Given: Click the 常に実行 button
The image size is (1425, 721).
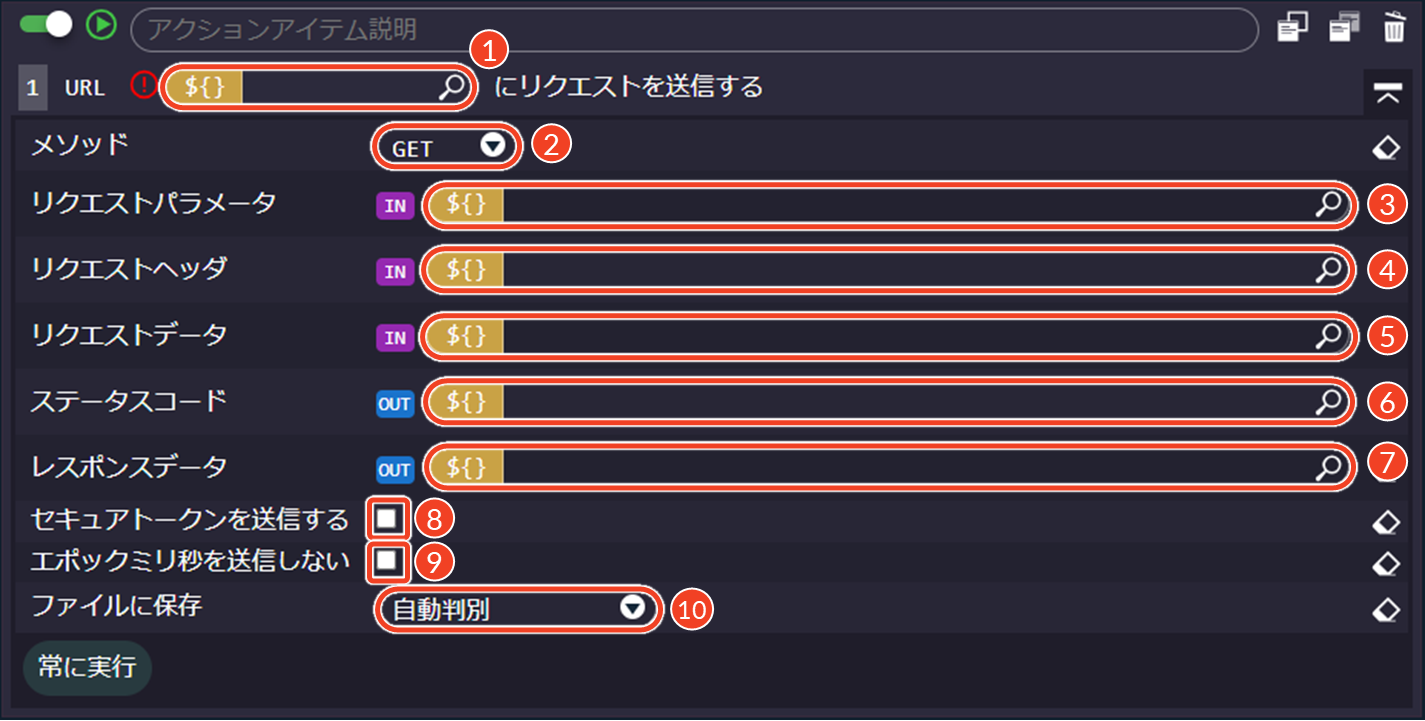Looking at the screenshot, I should [x=87, y=668].
